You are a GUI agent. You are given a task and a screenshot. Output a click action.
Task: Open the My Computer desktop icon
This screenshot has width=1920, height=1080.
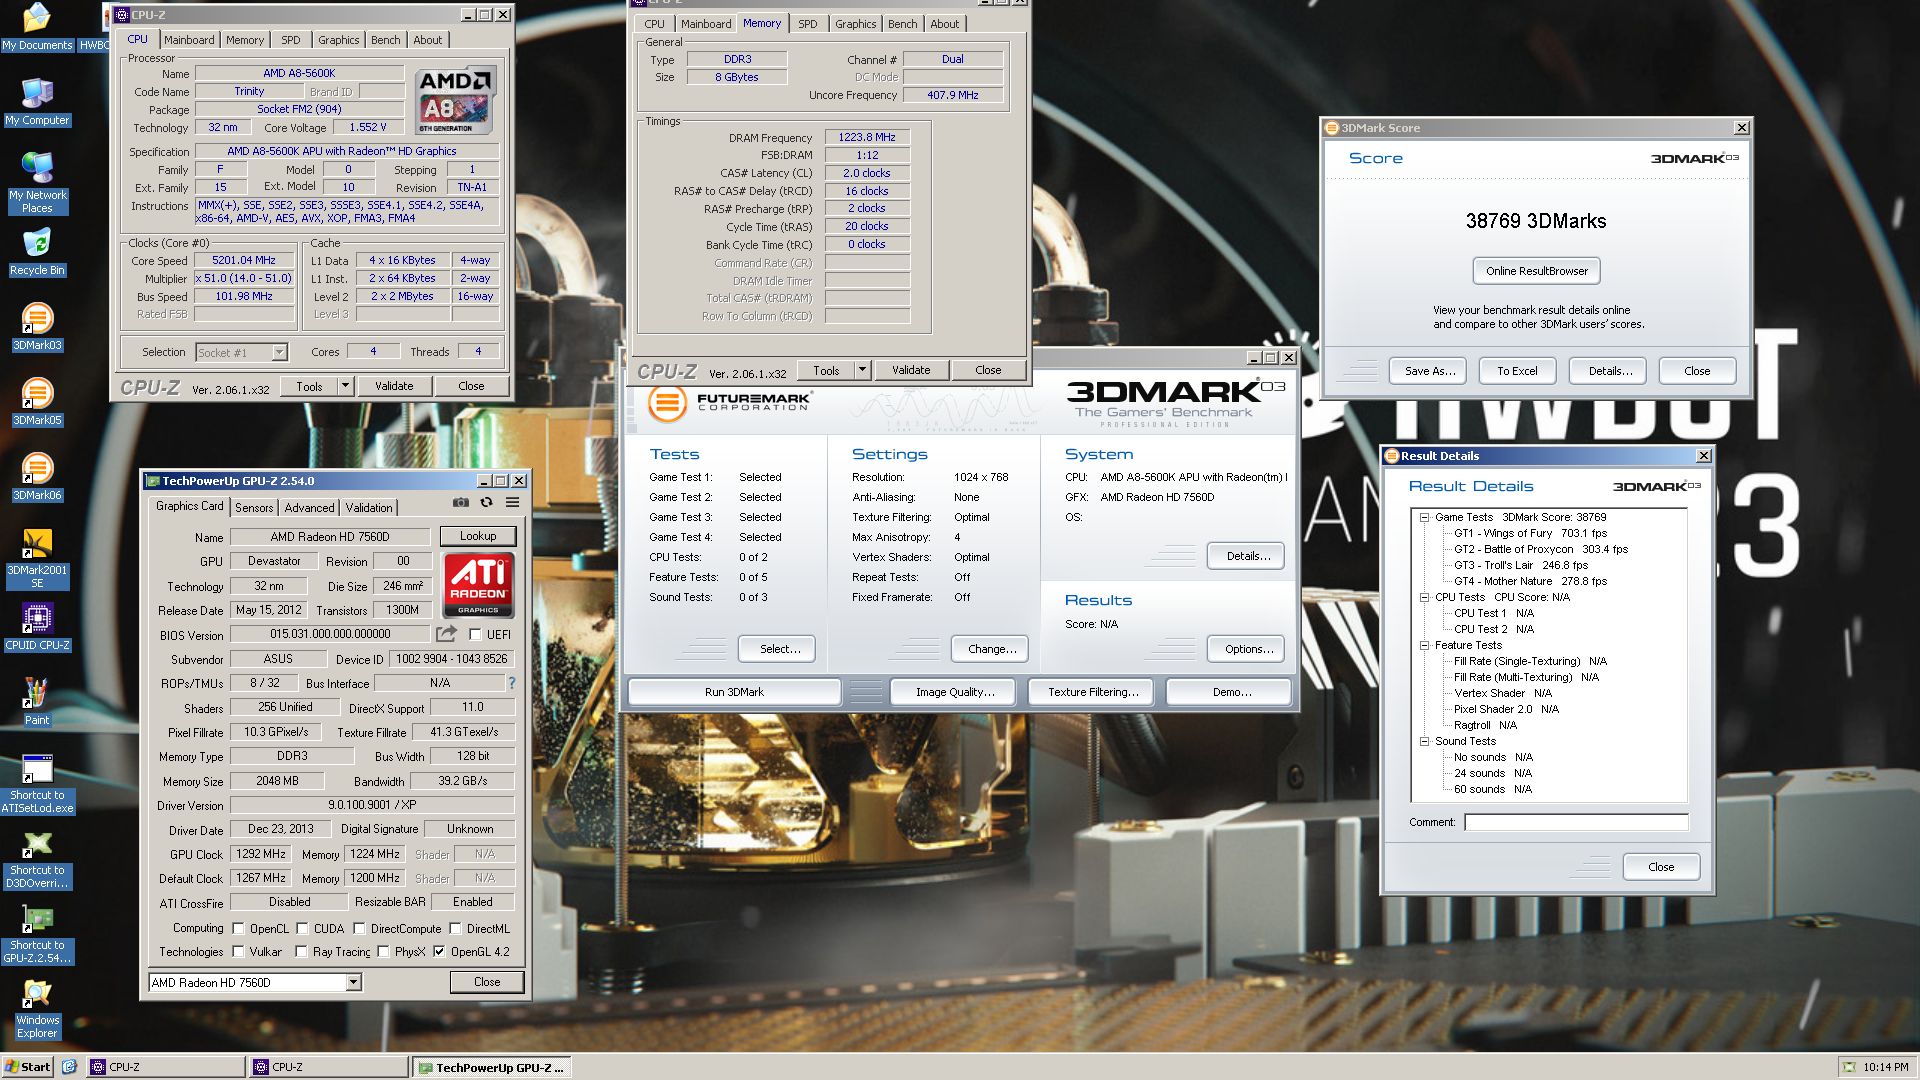37,102
